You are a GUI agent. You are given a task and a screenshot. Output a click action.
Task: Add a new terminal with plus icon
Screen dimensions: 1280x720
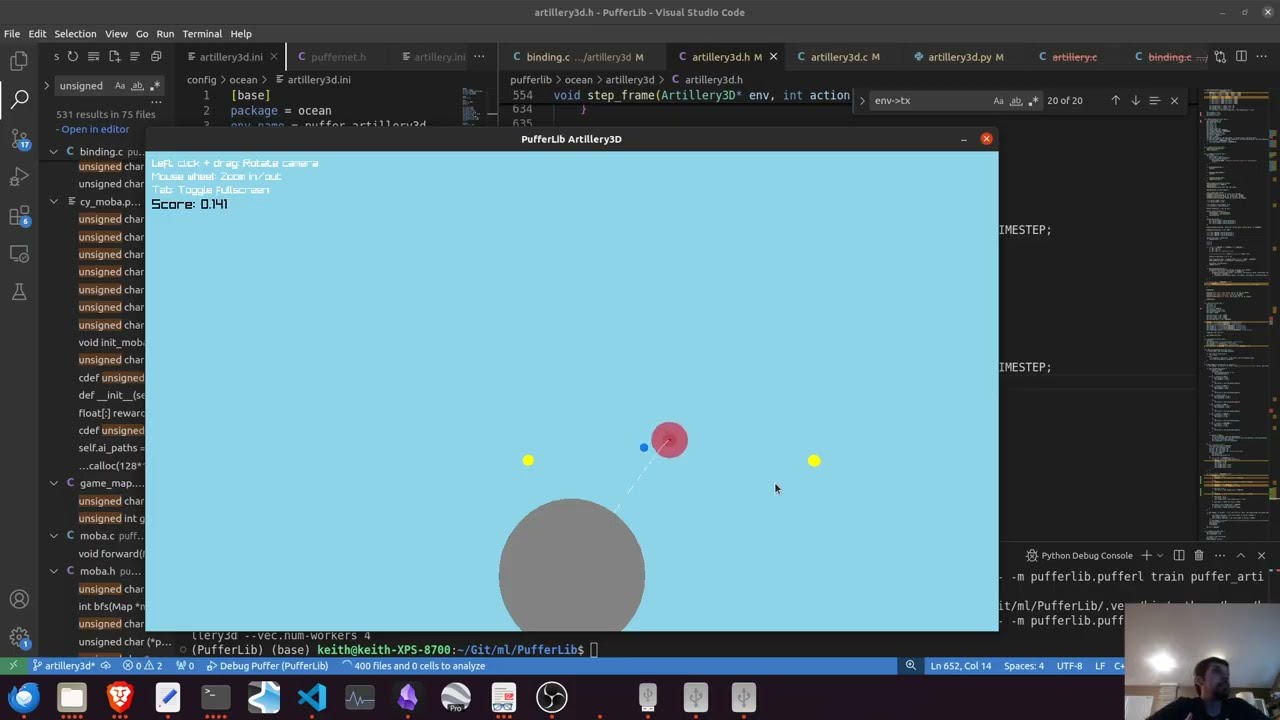click(1146, 555)
